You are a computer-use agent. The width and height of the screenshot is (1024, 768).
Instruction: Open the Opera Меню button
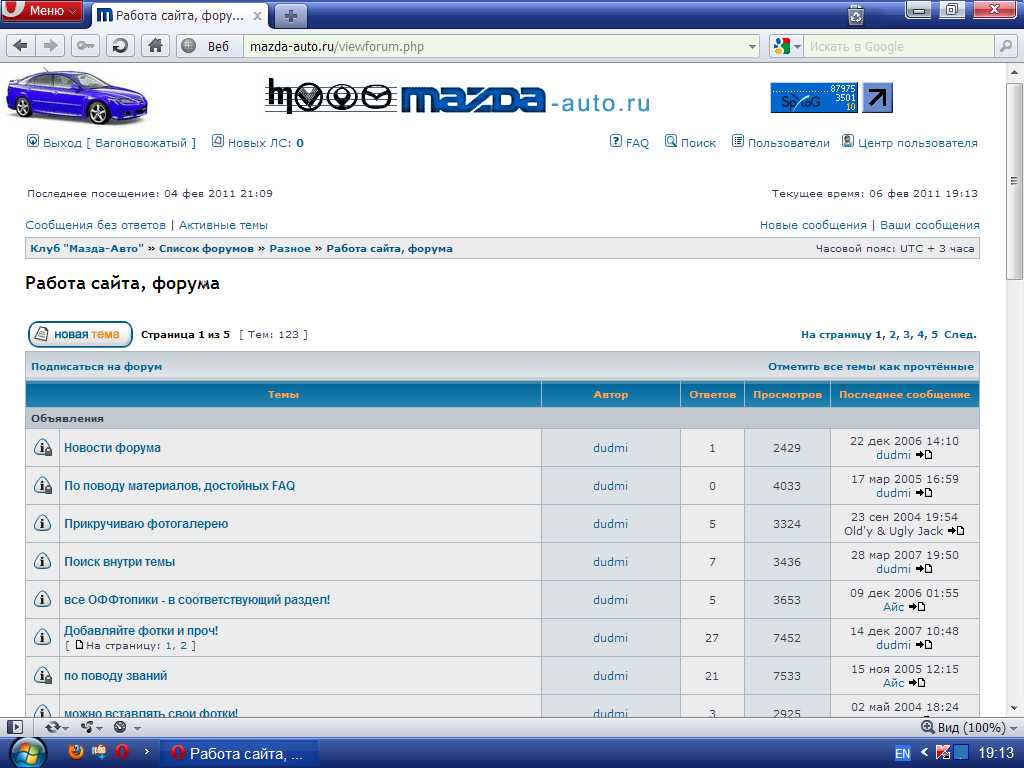point(42,11)
